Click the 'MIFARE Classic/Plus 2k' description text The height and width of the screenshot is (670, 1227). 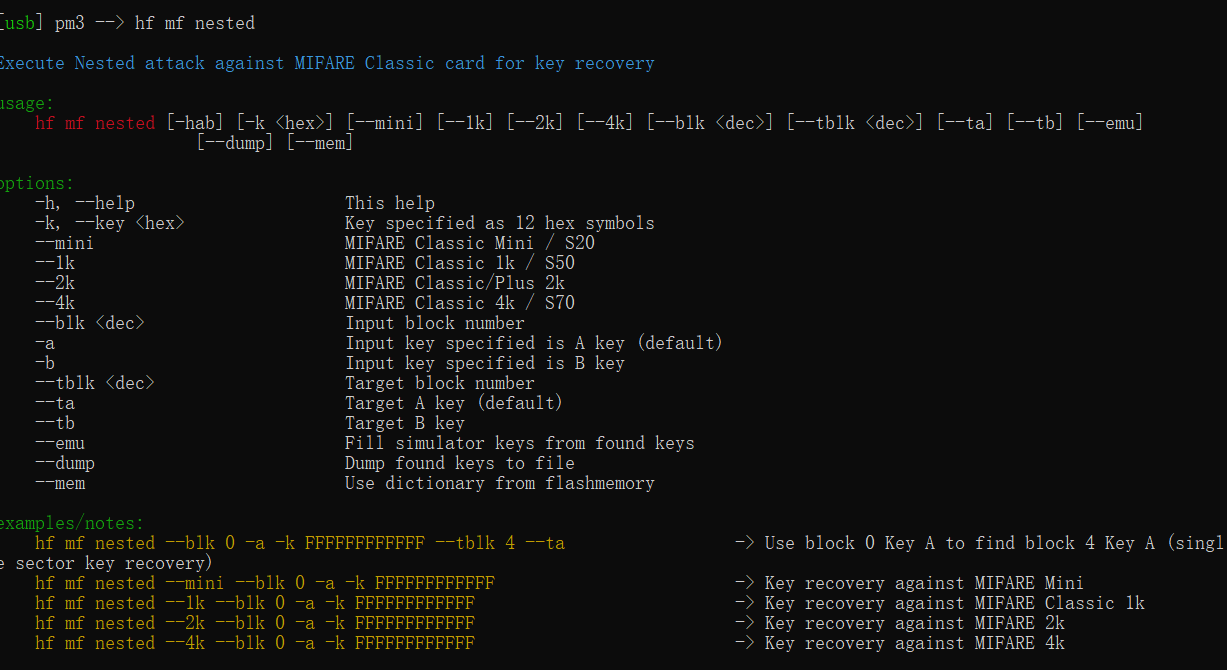point(455,283)
